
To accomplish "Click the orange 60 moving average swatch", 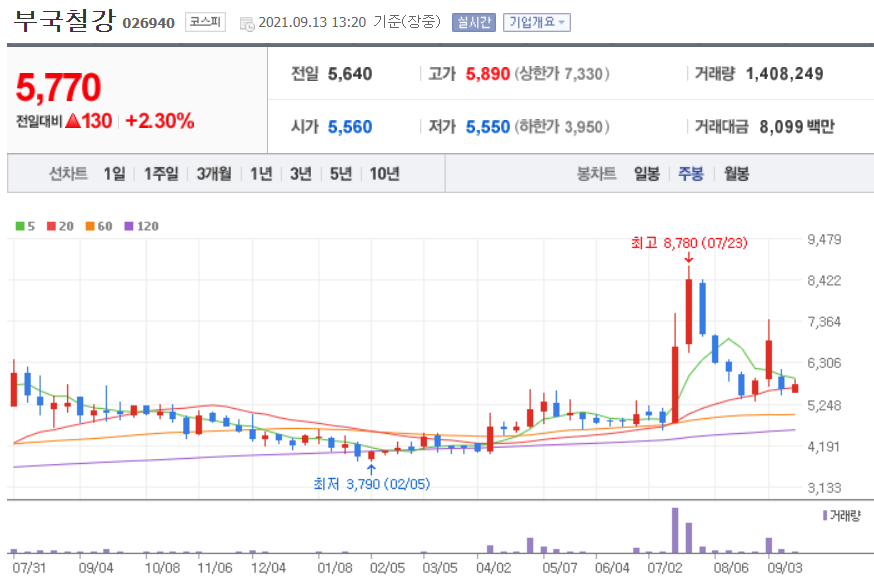I will [x=90, y=226].
